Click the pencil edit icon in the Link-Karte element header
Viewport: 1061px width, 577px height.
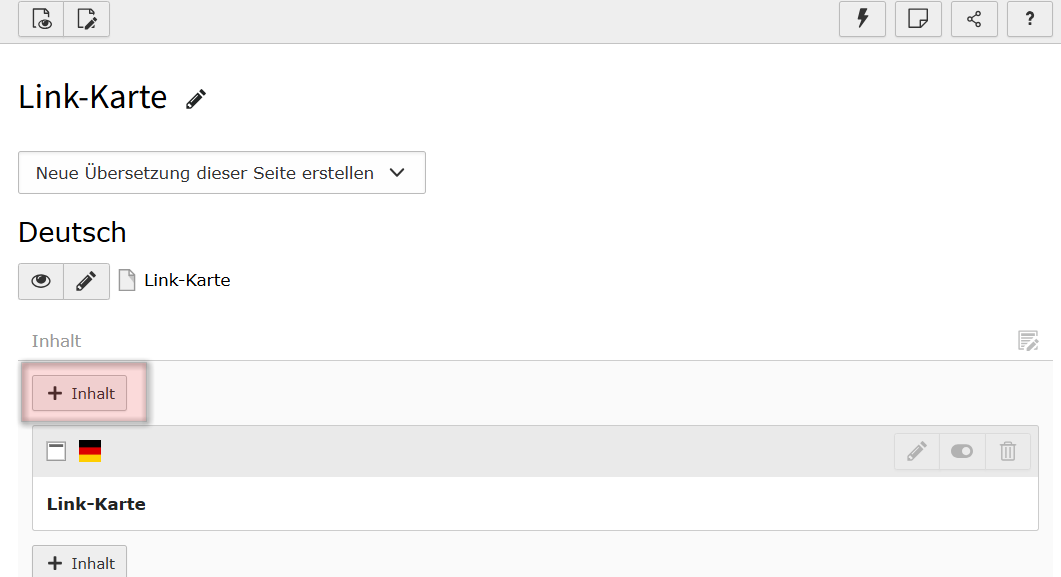[916, 451]
